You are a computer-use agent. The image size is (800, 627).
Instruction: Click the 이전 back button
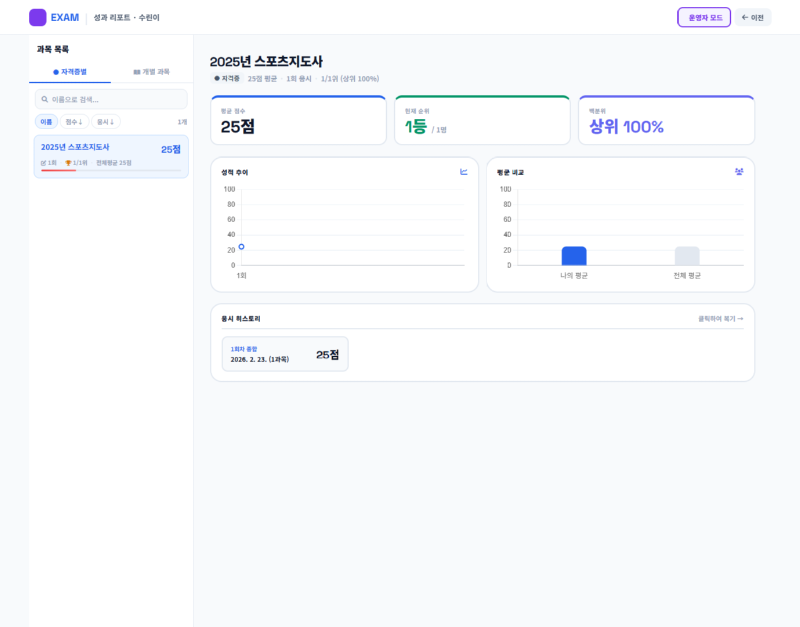(x=753, y=17)
